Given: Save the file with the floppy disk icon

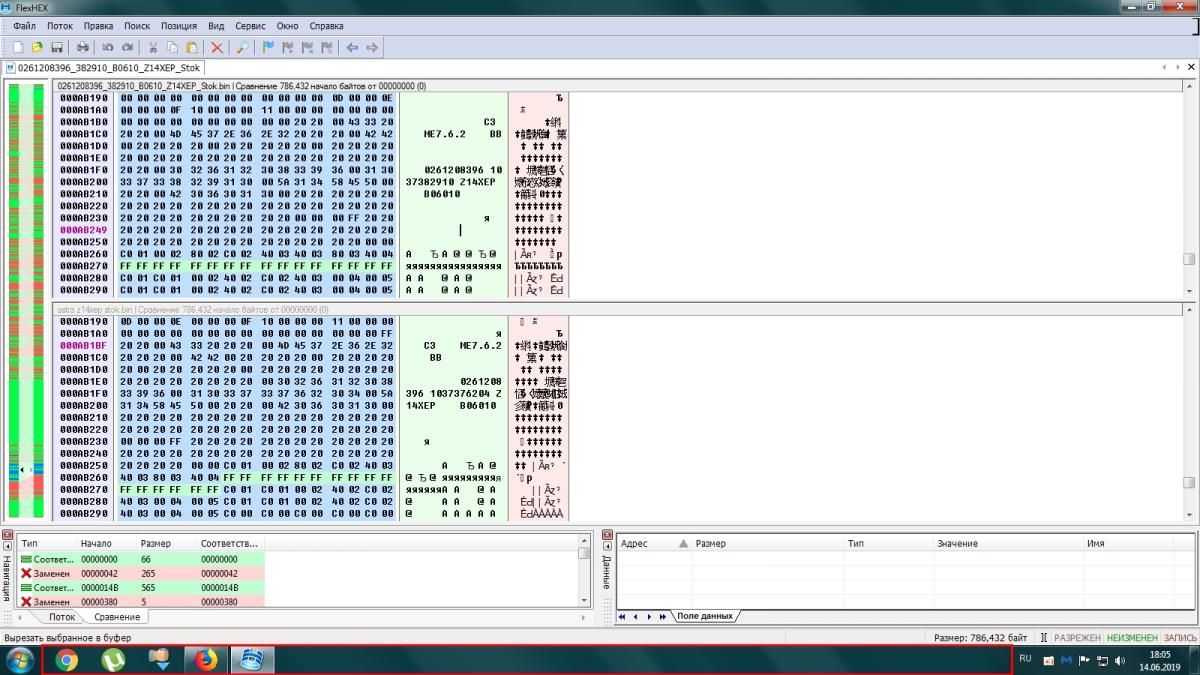Looking at the screenshot, I should pyautogui.click(x=57, y=47).
